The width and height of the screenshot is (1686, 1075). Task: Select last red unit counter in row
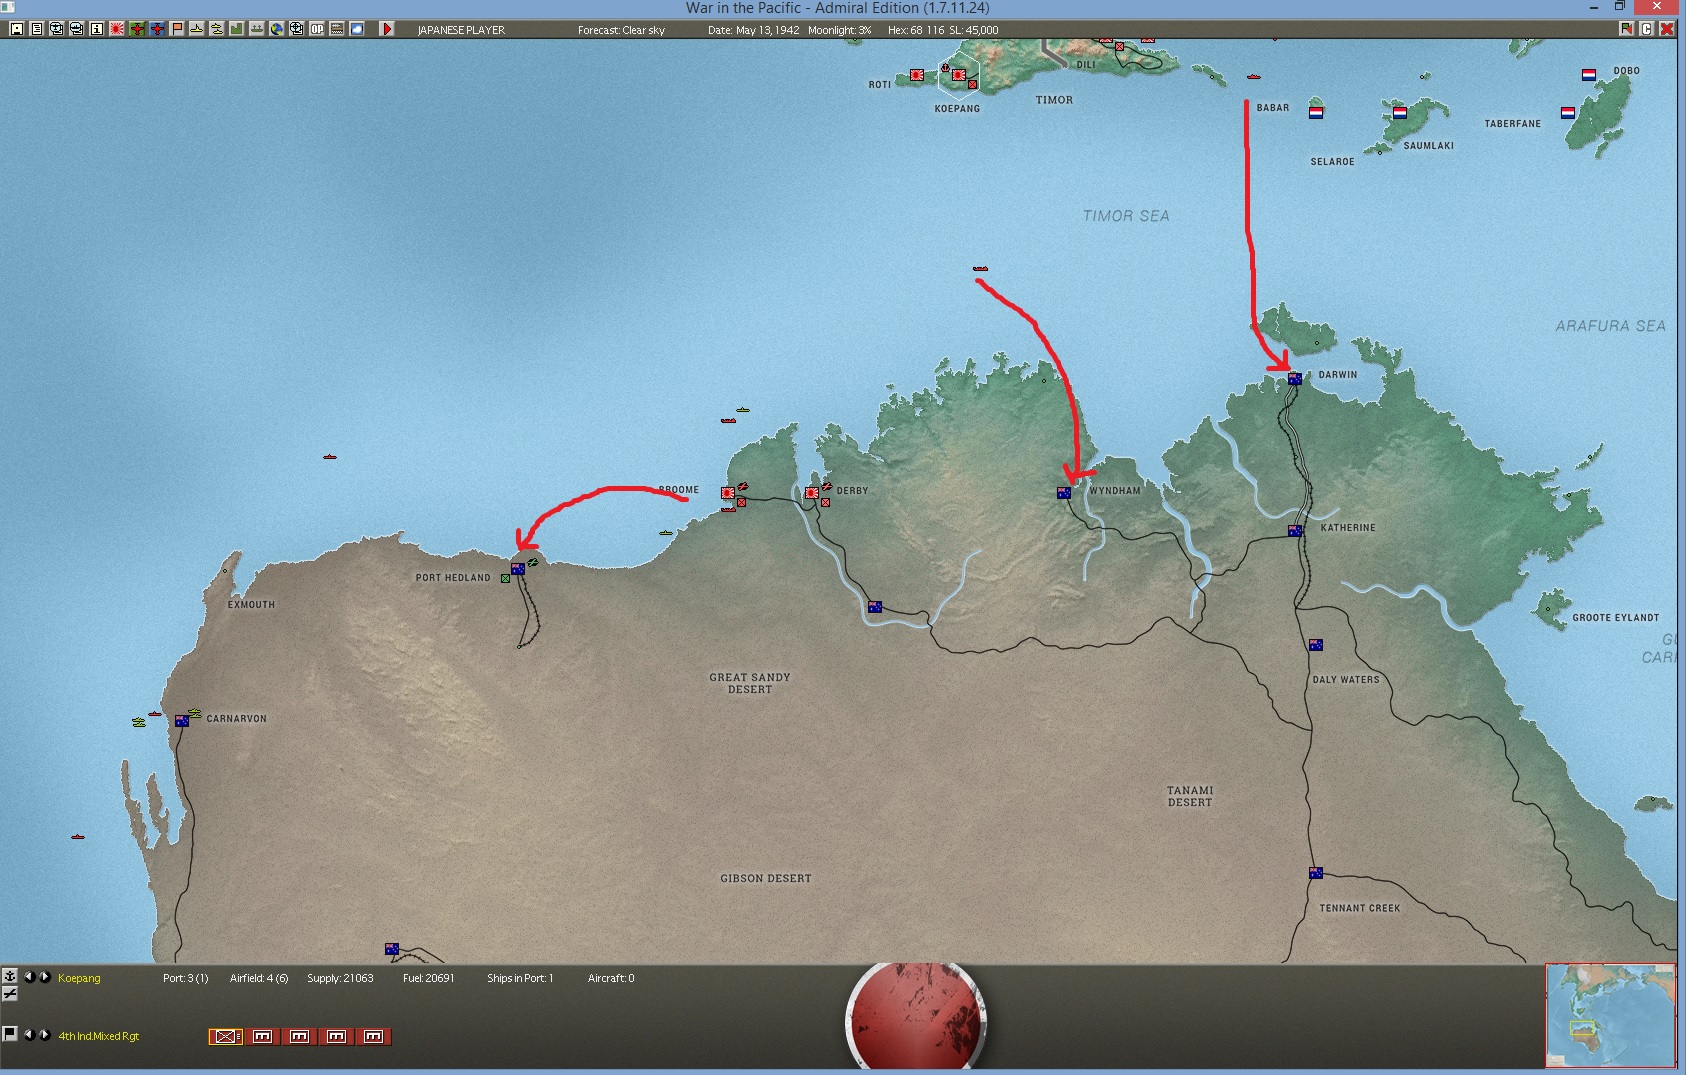point(374,1037)
